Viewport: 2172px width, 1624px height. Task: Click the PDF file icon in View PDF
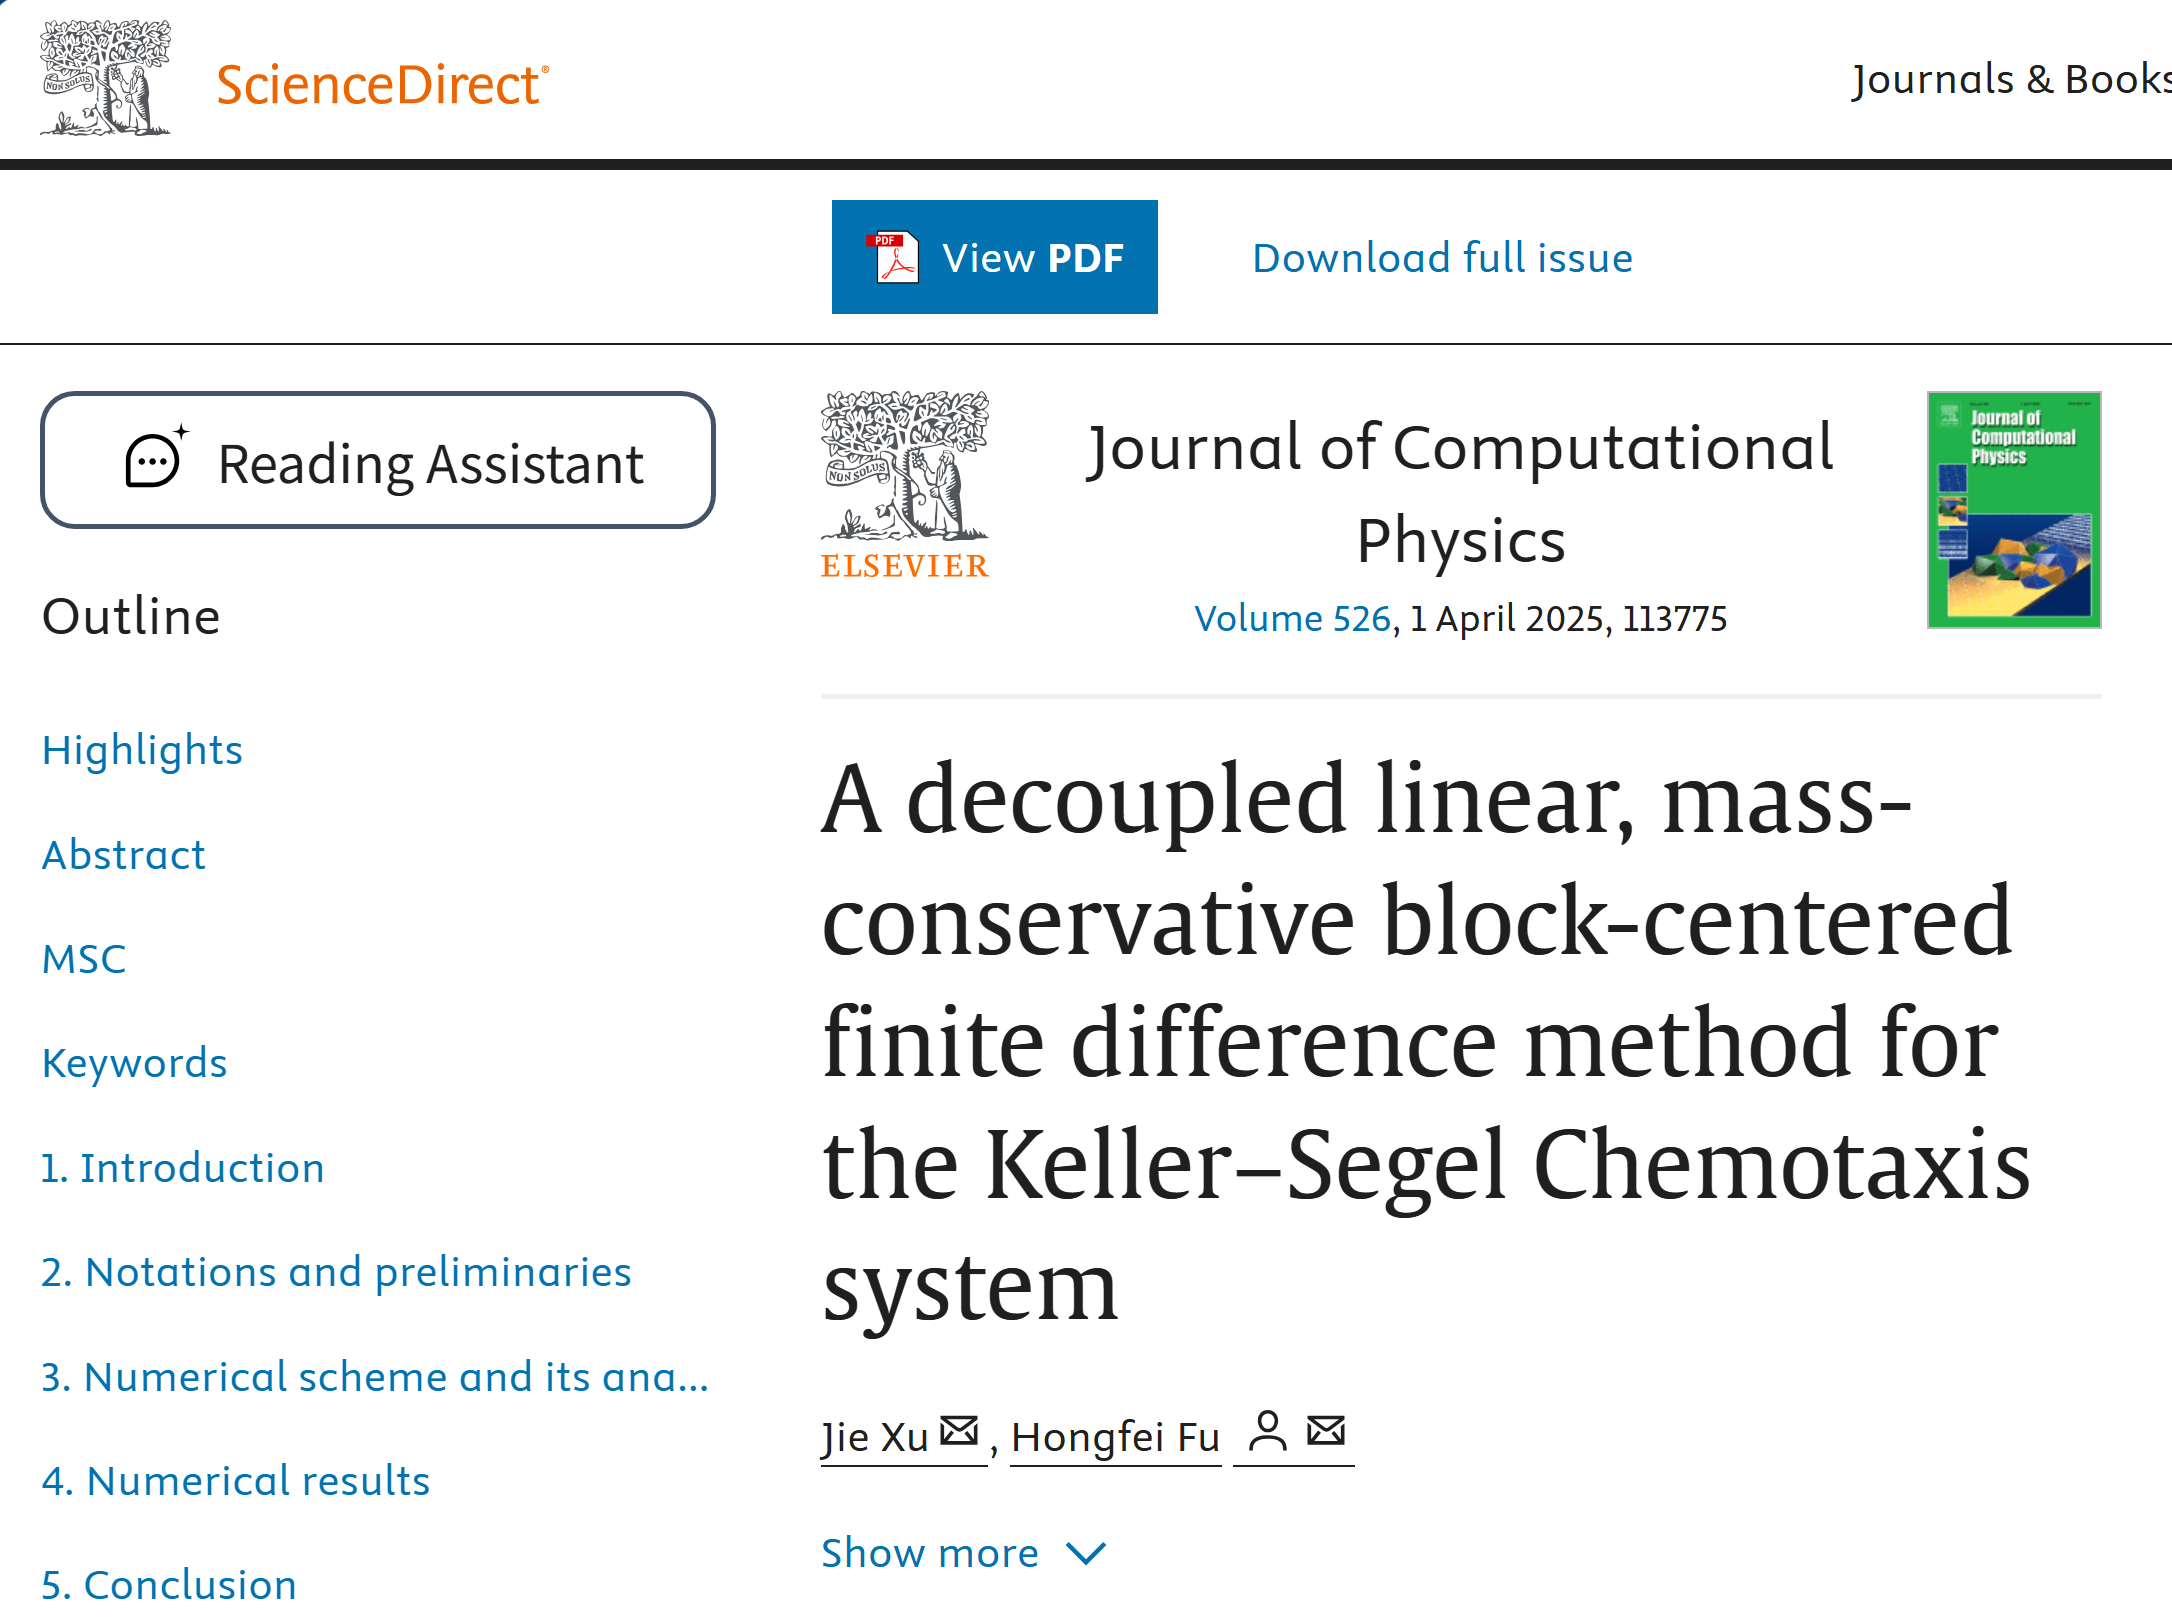(894, 258)
